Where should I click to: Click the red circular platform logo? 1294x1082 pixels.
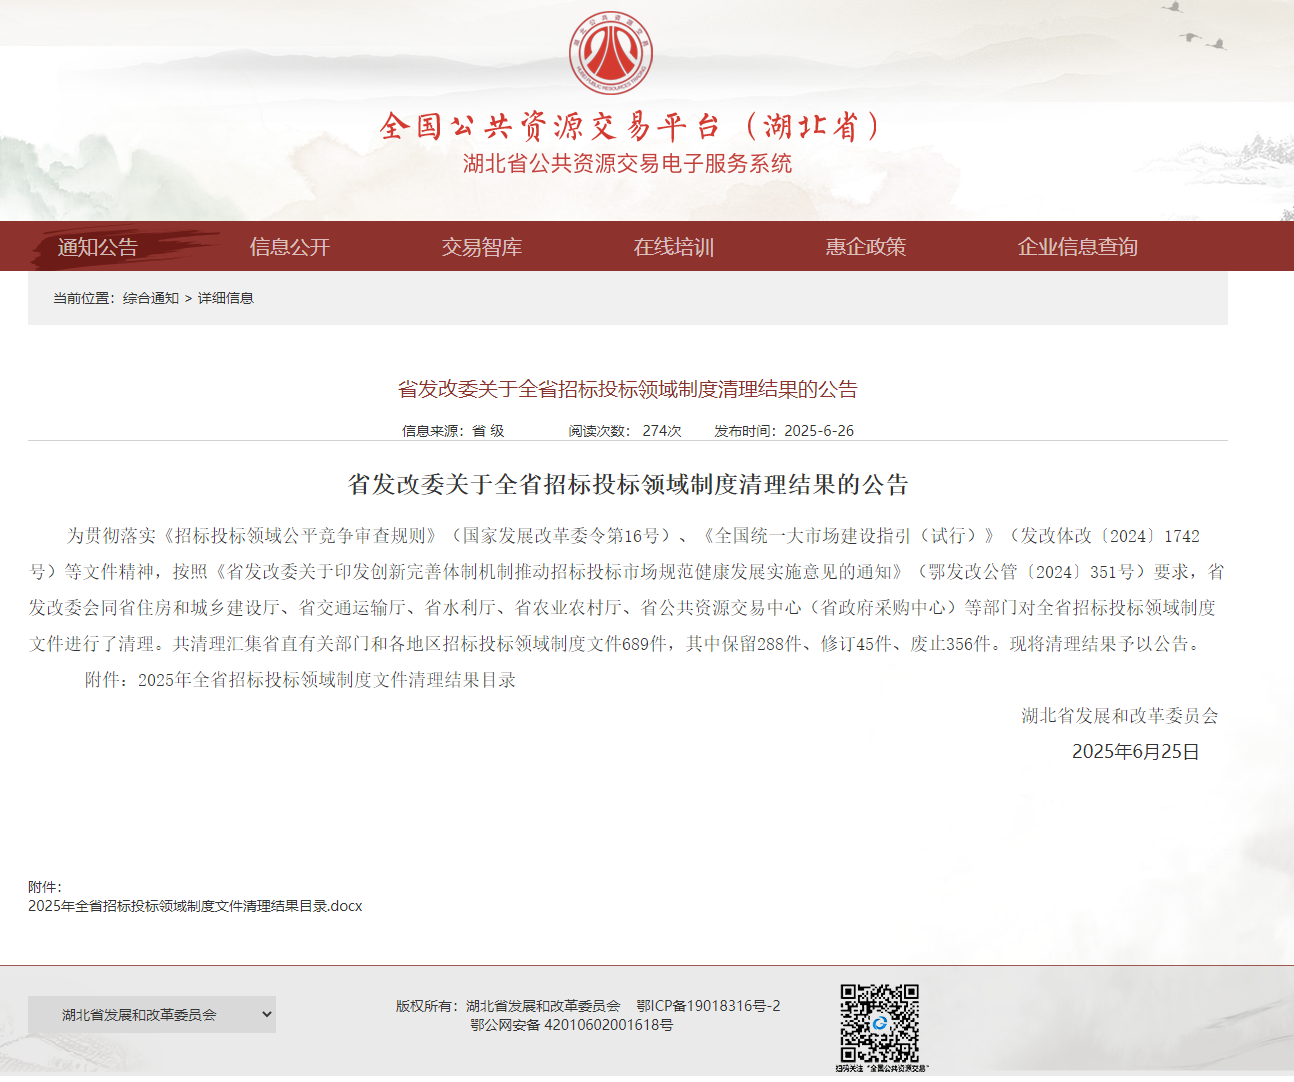point(610,54)
